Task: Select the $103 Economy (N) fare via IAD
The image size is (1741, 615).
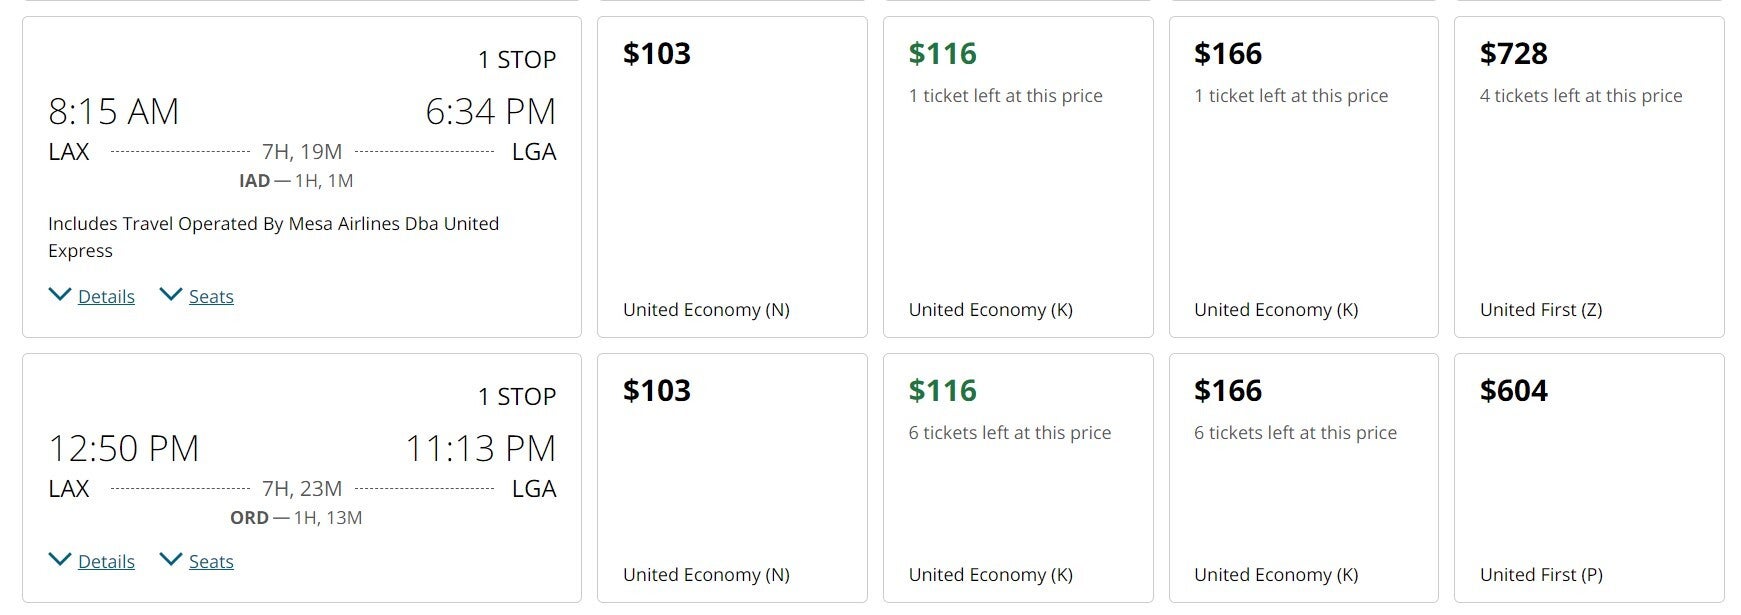Action: (732, 177)
